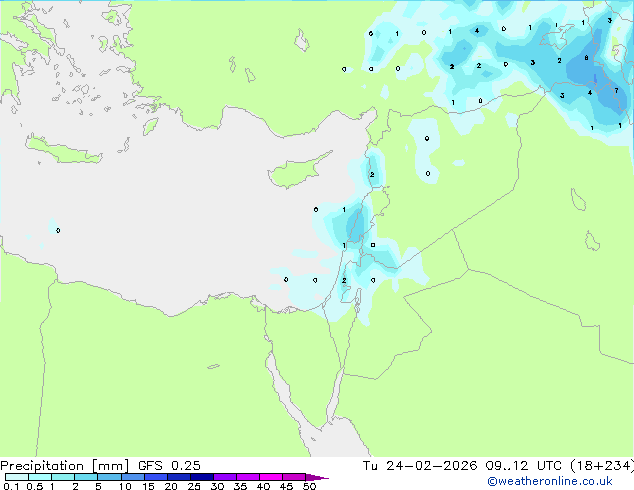This screenshot has width=634, height=490.
Task: Select the 45–50 mm legend swatch
Action: click(x=294, y=477)
